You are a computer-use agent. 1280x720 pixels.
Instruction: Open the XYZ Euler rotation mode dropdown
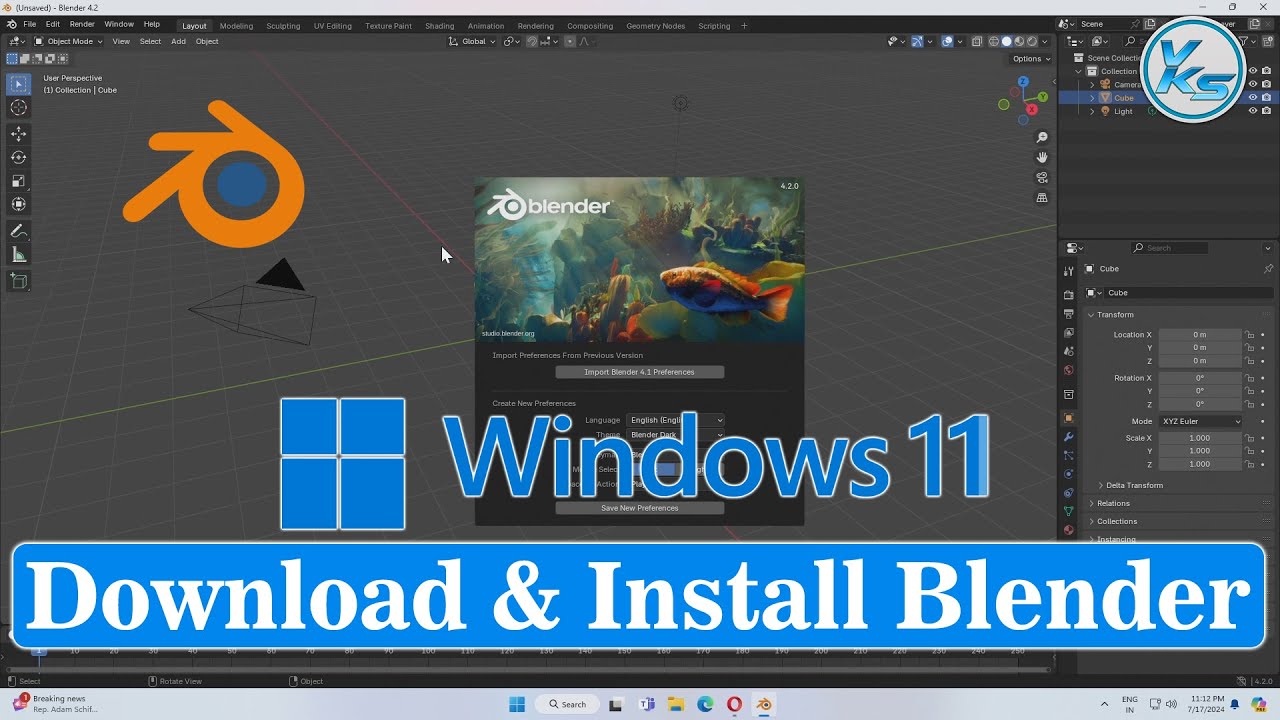(x=1199, y=421)
